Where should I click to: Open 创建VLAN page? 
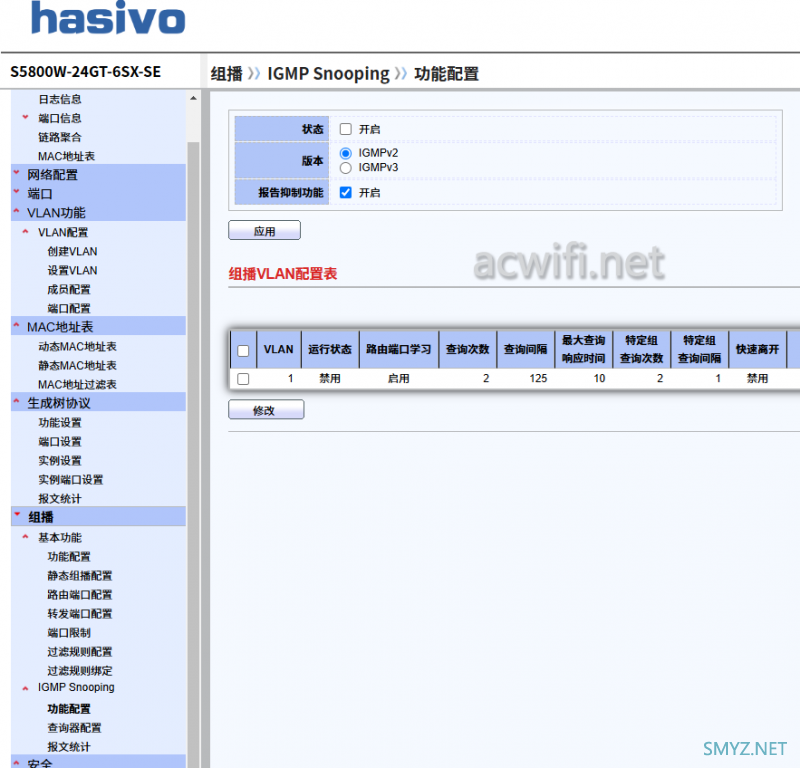pos(72,252)
